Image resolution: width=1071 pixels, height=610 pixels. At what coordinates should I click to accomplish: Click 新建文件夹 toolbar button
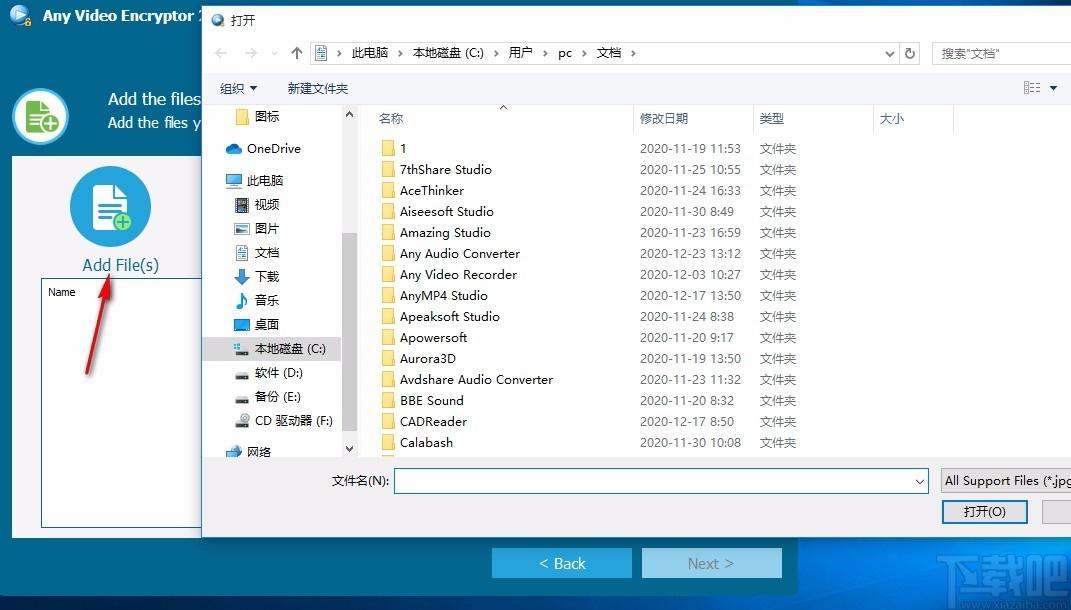pyautogui.click(x=318, y=88)
